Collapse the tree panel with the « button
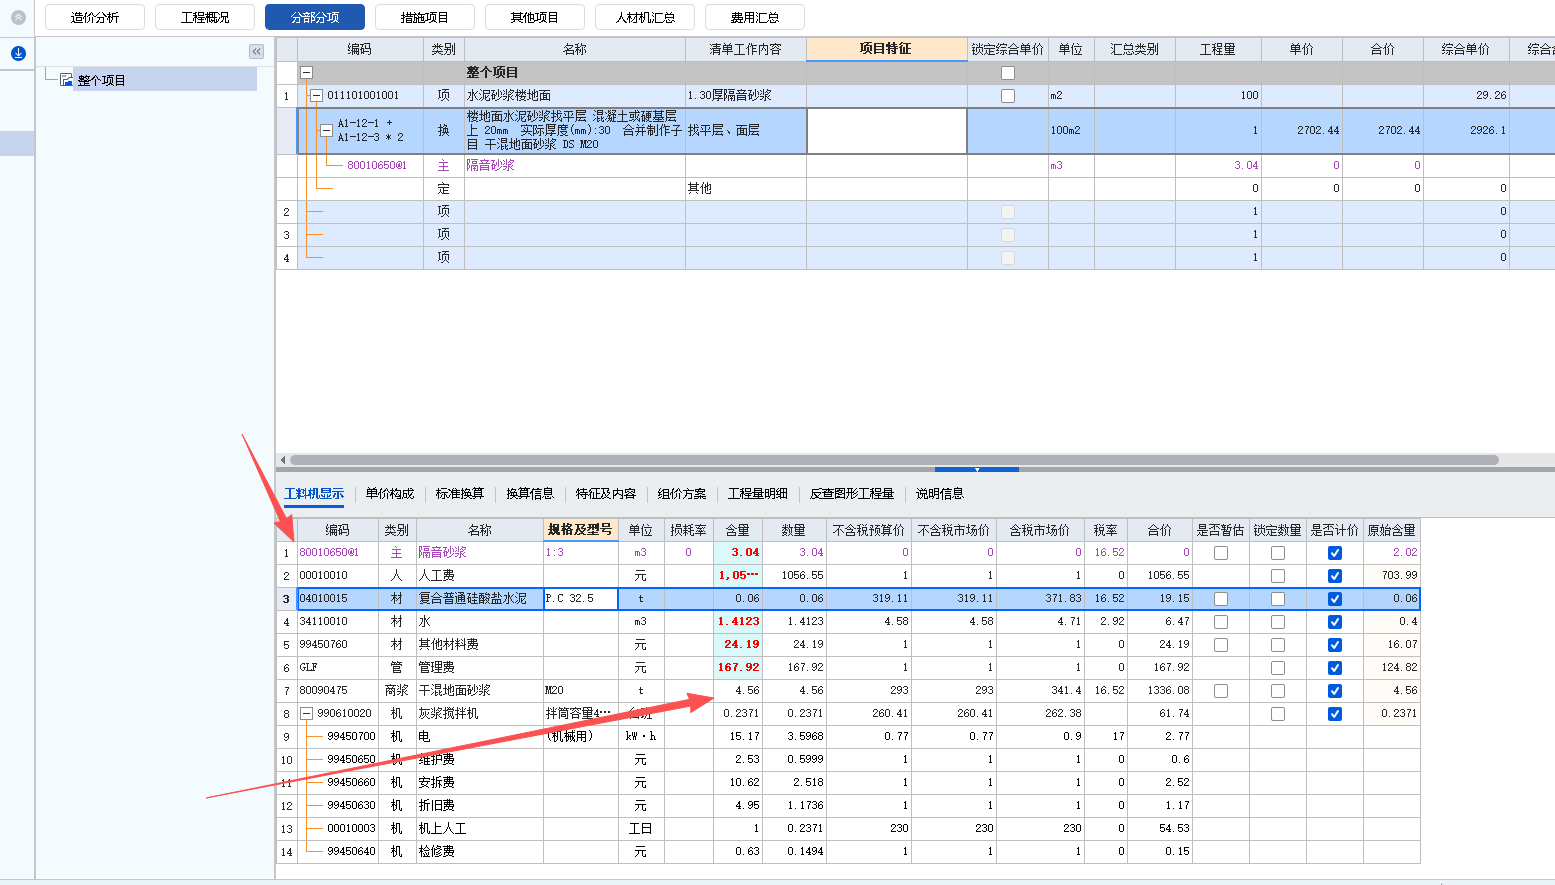1555x885 pixels. click(x=257, y=51)
